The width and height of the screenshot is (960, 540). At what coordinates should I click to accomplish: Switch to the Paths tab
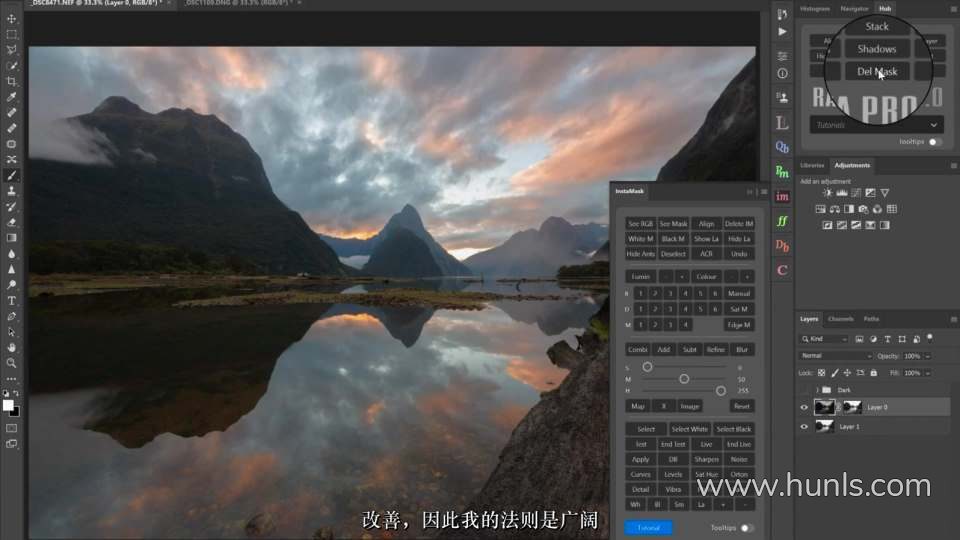pyautogui.click(x=871, y=319)
